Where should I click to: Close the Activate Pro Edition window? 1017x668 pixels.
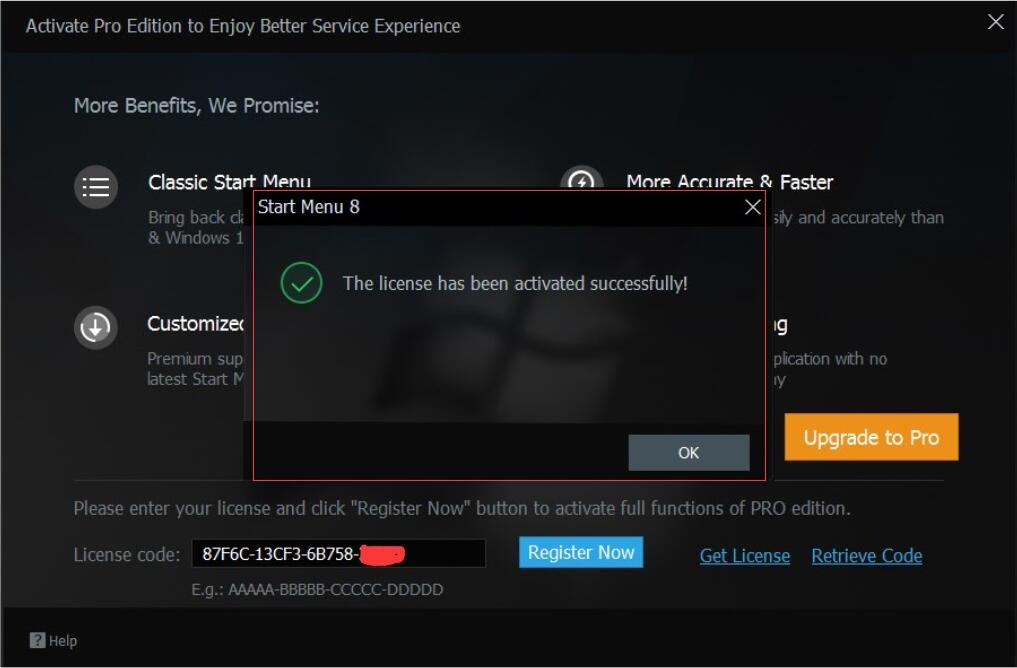[996, 22]
